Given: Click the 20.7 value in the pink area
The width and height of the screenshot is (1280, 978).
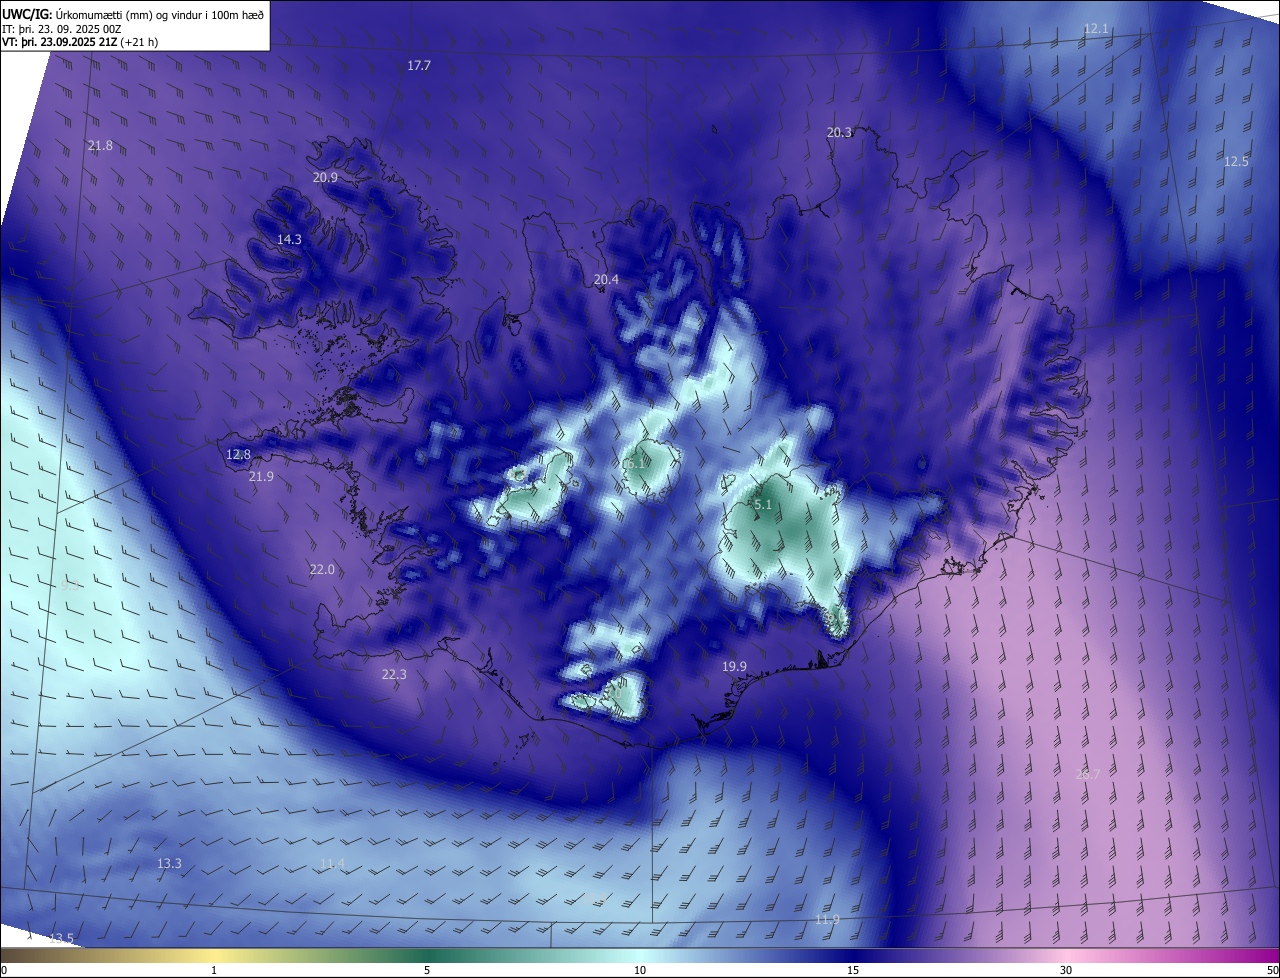Looking at the screenshot, I should 1087,774.
